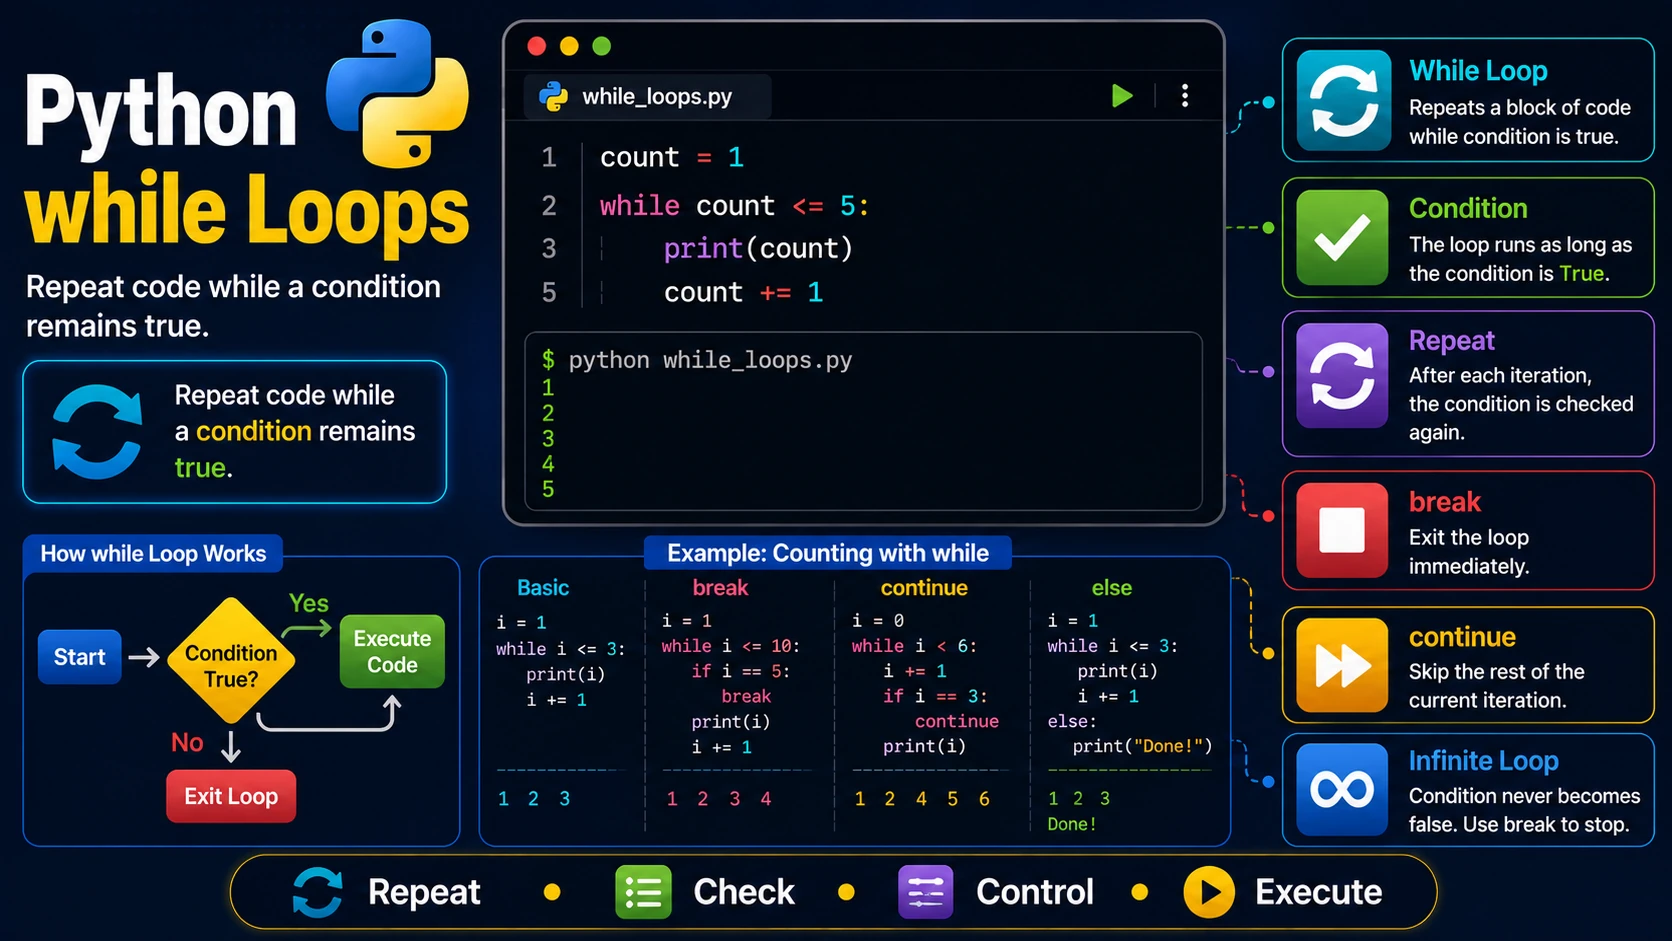Viewport: 1672px width, 941px height.
Task: Click the Repeat label in bottom bar
Action: [x=424, y=892]
